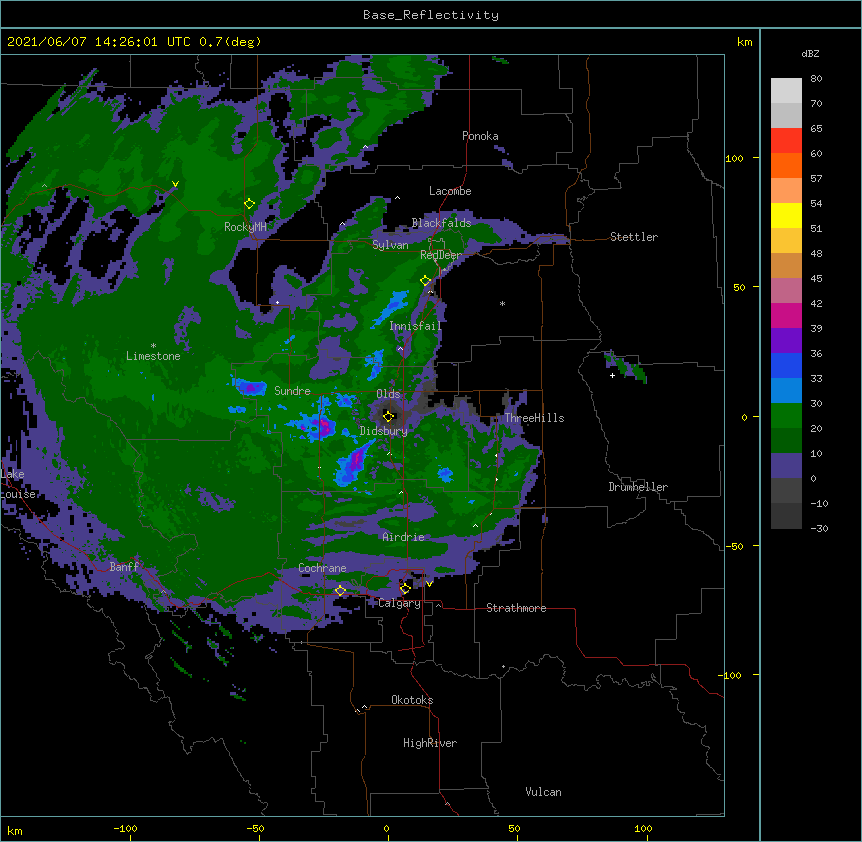Click the Airdrie city label

[403, 537]
